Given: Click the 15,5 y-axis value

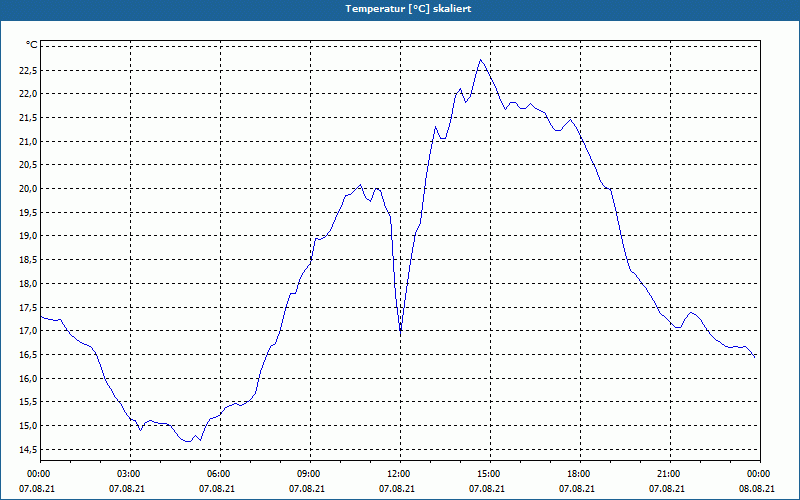Looking at the screenshot, I should [28, 402].
